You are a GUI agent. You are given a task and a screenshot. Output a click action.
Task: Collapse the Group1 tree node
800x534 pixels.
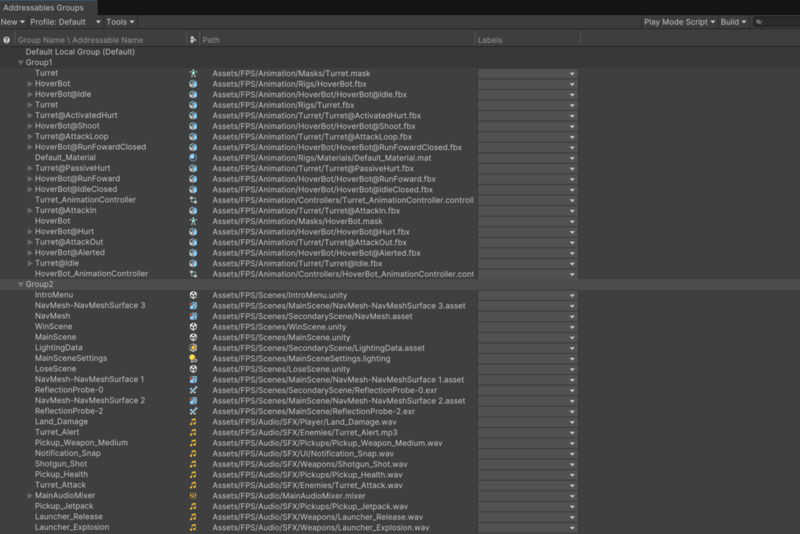click(x=21, y=63)
